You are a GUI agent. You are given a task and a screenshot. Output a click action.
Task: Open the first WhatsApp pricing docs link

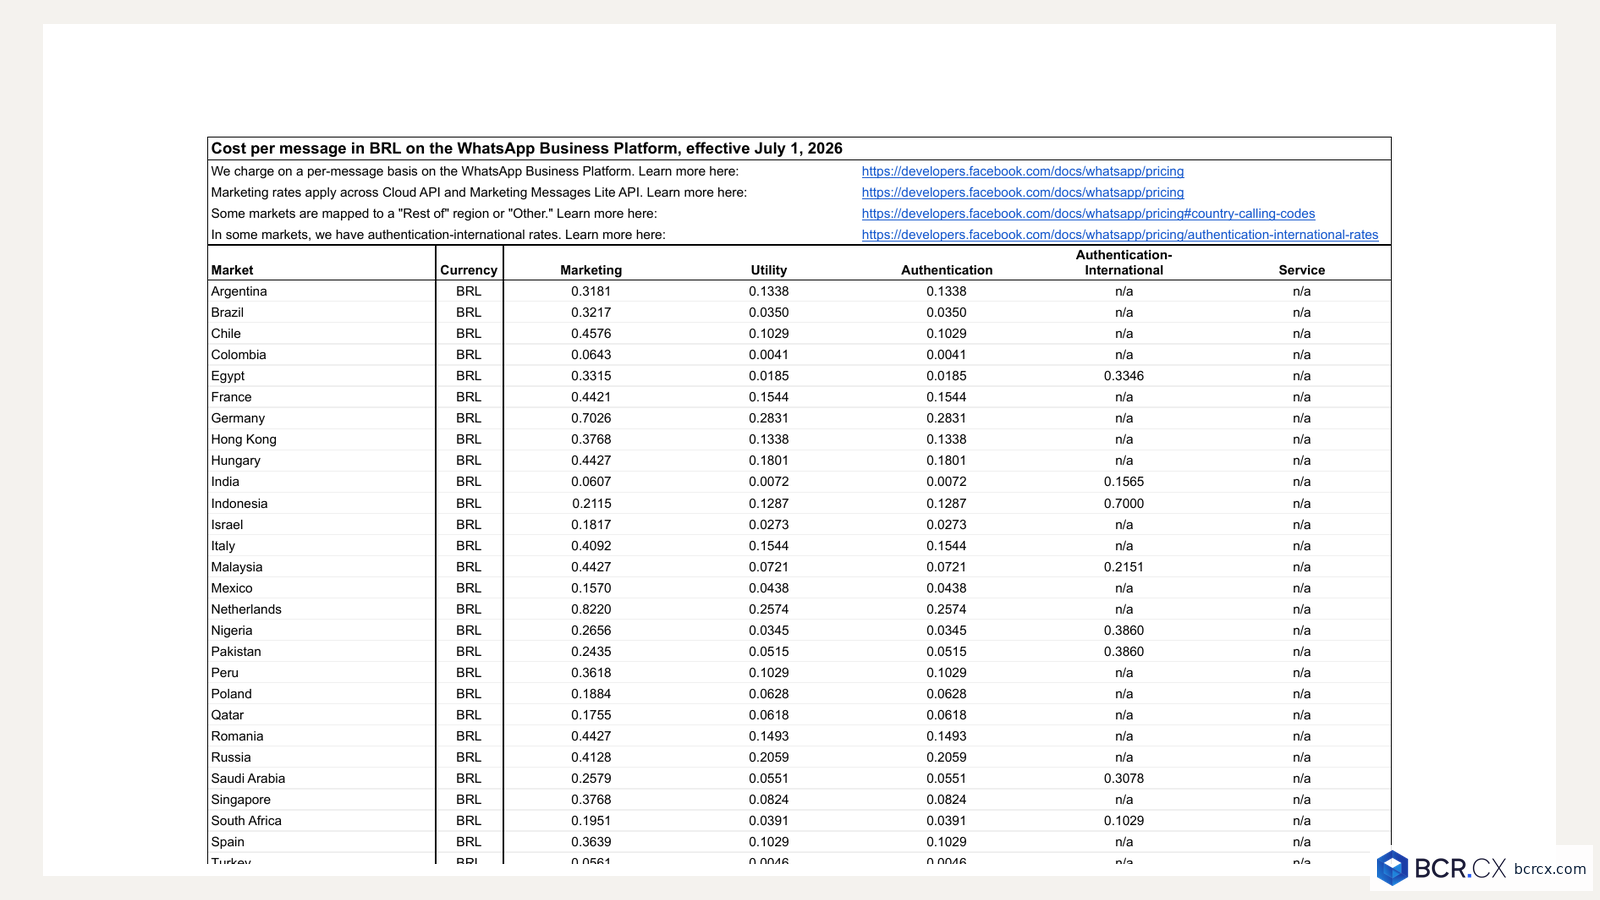(1022, 171)
